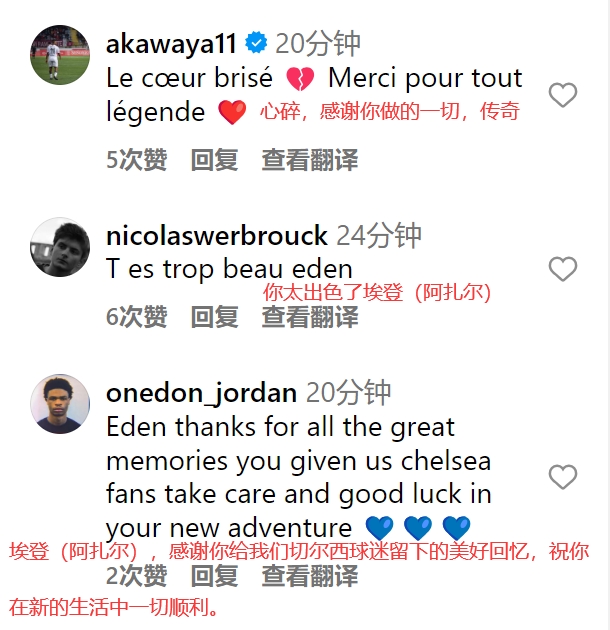Click 查看翻译 under T es trop beau eden
This screenshot has width=610, height=630.
click(310, 317)
